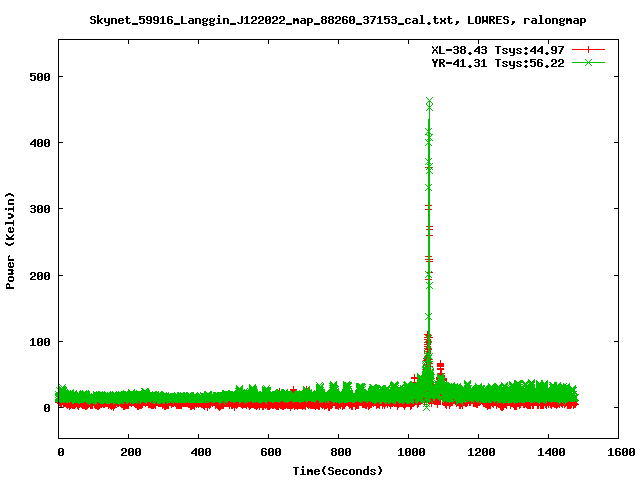Select the legend entry XL-38.43 Tsys:44.97
Screen dimensions: 640x480
pyautogui.click(x=498, y=50)
